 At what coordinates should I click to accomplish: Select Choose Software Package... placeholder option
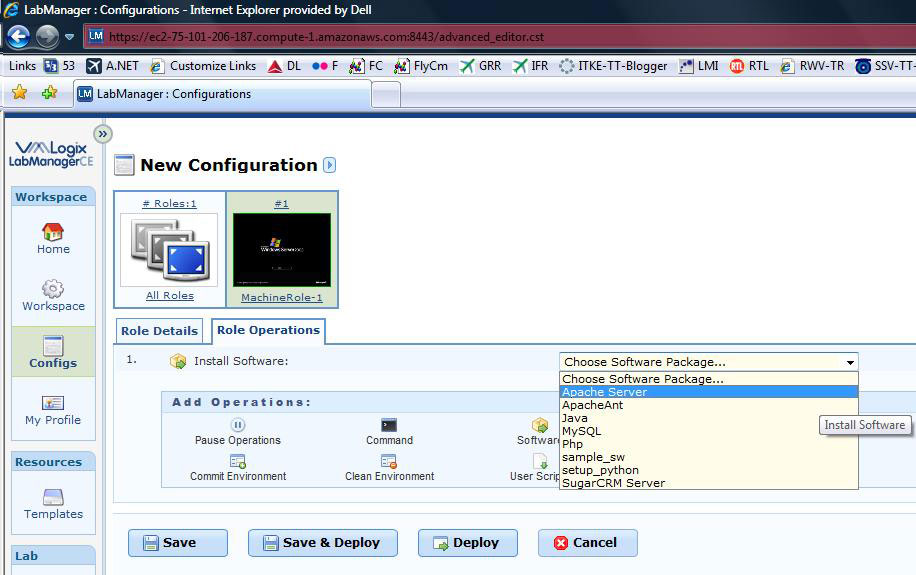709,379
